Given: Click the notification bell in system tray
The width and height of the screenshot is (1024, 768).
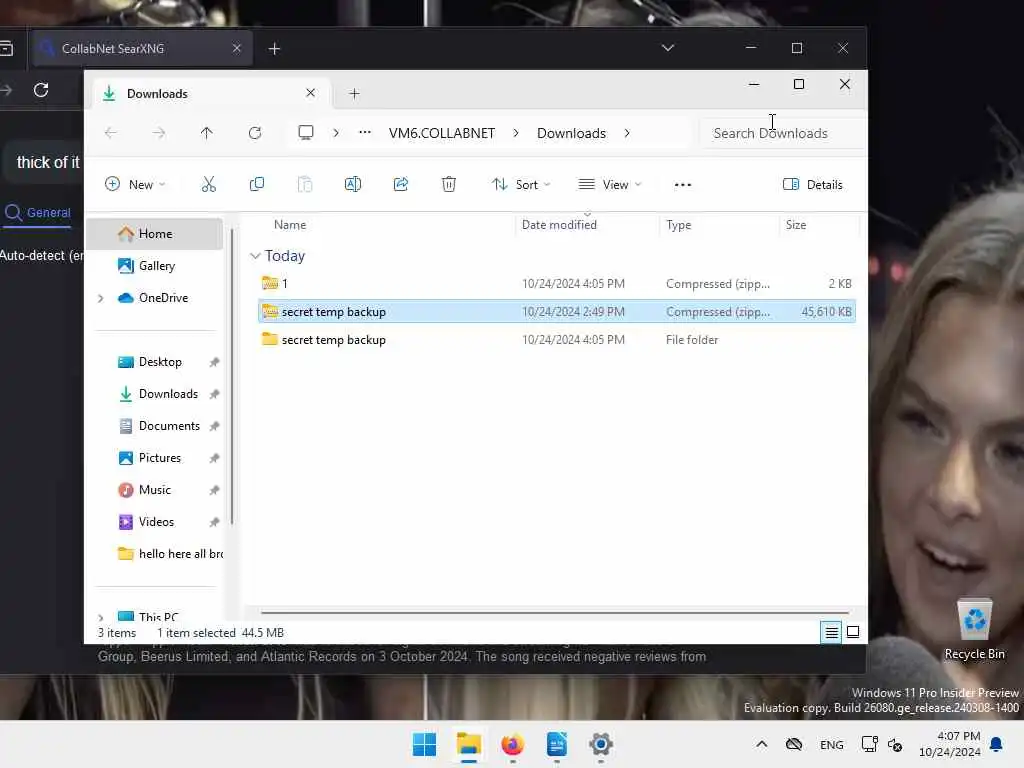Looking at the screenshot, I should (997, 744).
